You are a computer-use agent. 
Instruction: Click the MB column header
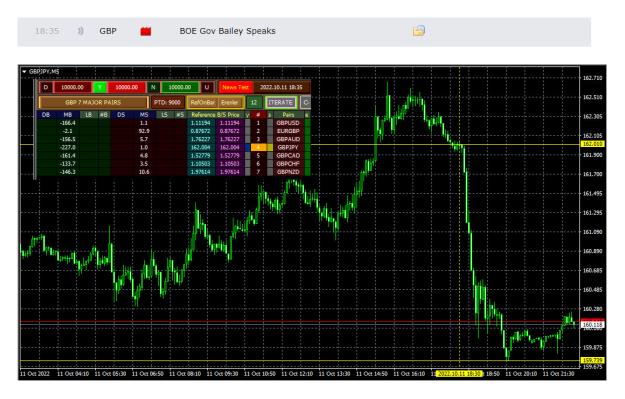[68, 115]
